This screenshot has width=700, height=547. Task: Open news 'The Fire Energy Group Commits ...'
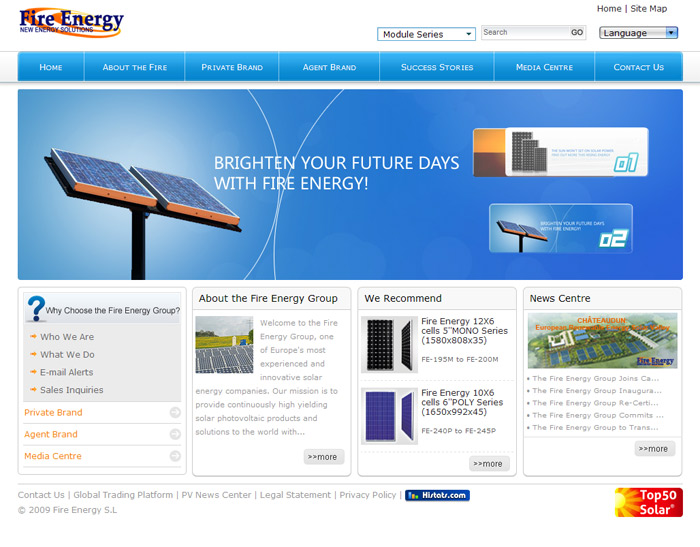tap(598, 415)
